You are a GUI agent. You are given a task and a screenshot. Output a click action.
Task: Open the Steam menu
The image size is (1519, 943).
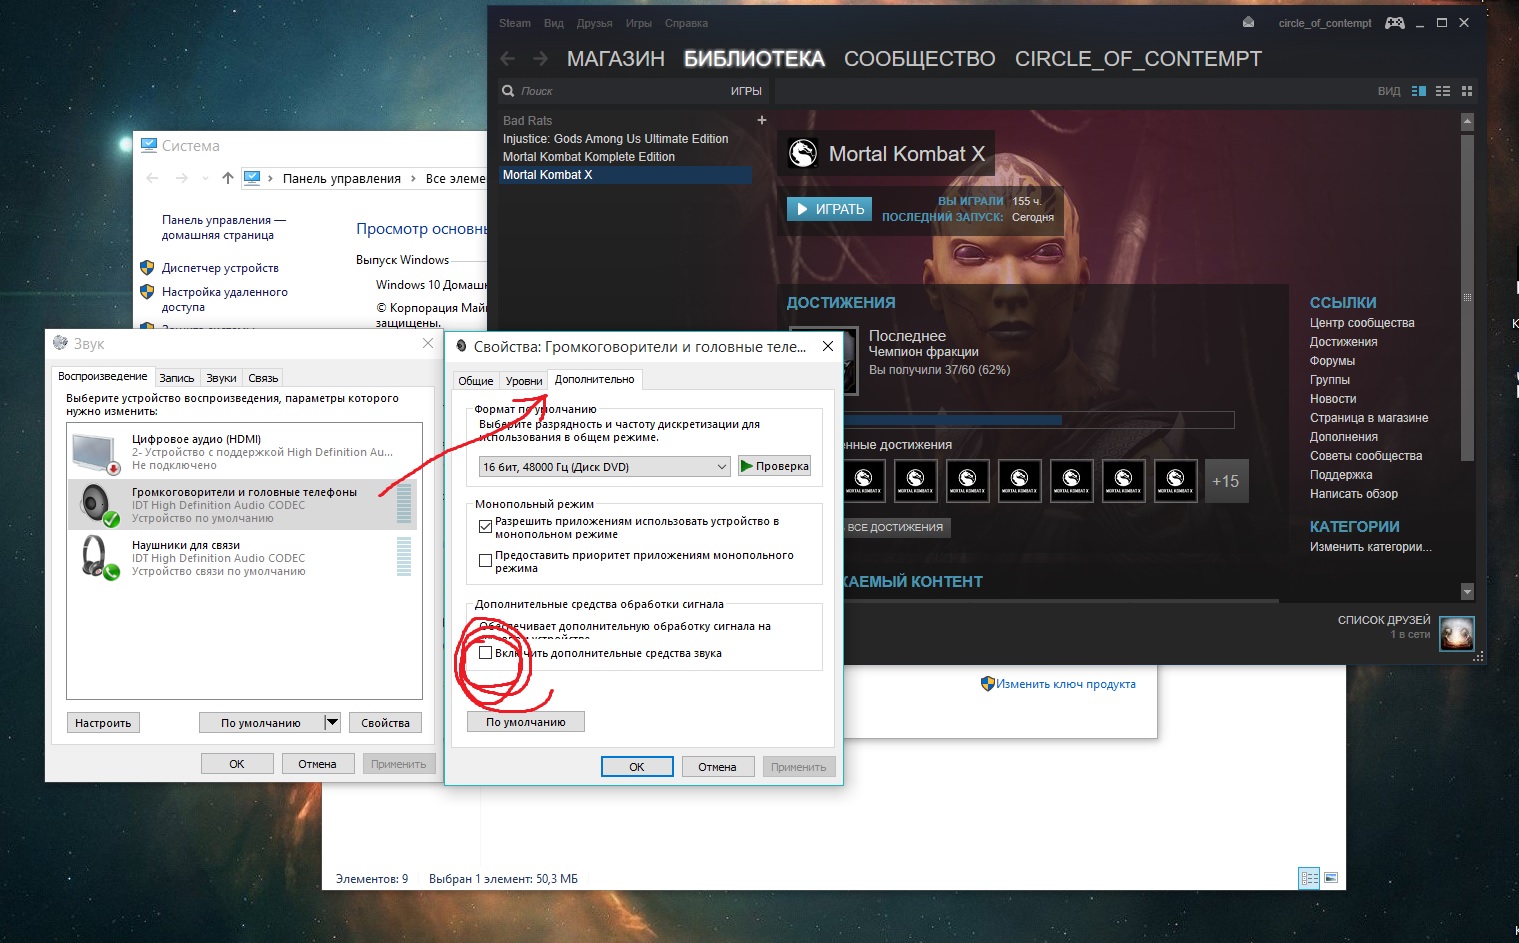coord(515,23)
